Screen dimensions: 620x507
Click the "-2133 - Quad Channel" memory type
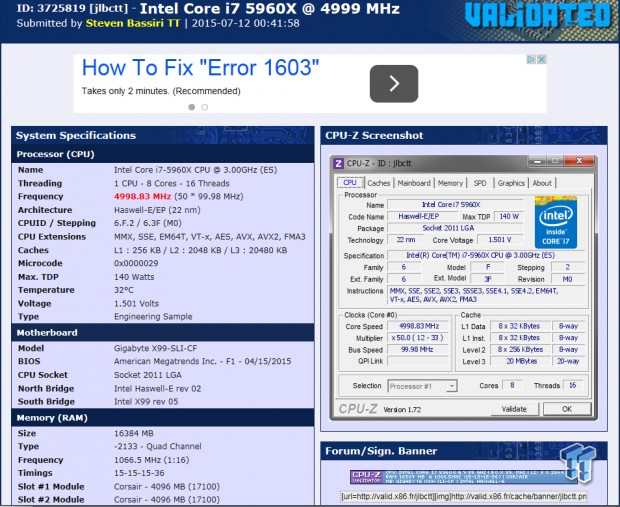click(x=157, y=446)
